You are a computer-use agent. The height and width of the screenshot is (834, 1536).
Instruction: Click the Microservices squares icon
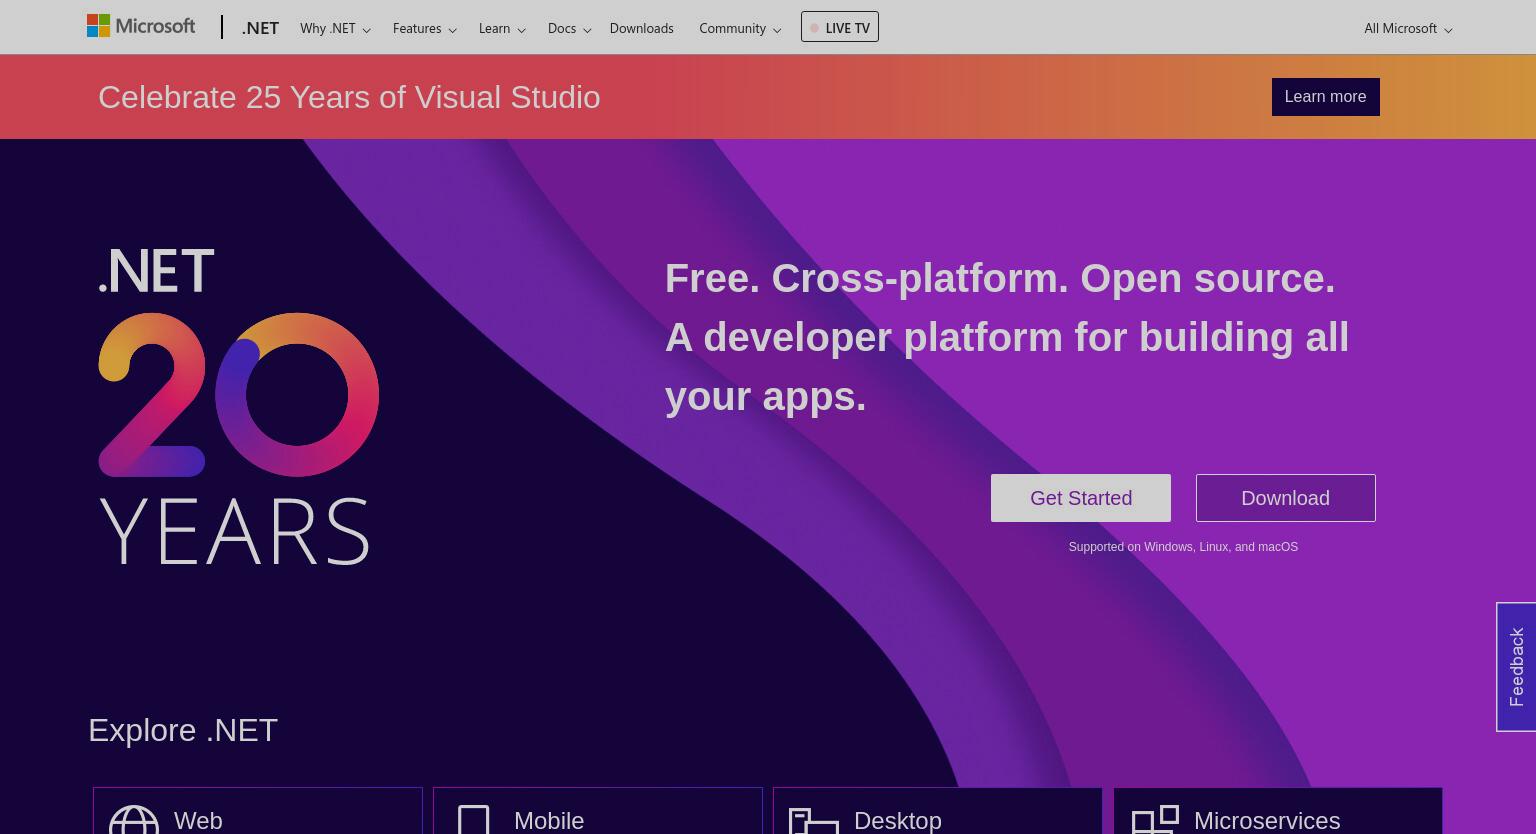point(1155,819)
